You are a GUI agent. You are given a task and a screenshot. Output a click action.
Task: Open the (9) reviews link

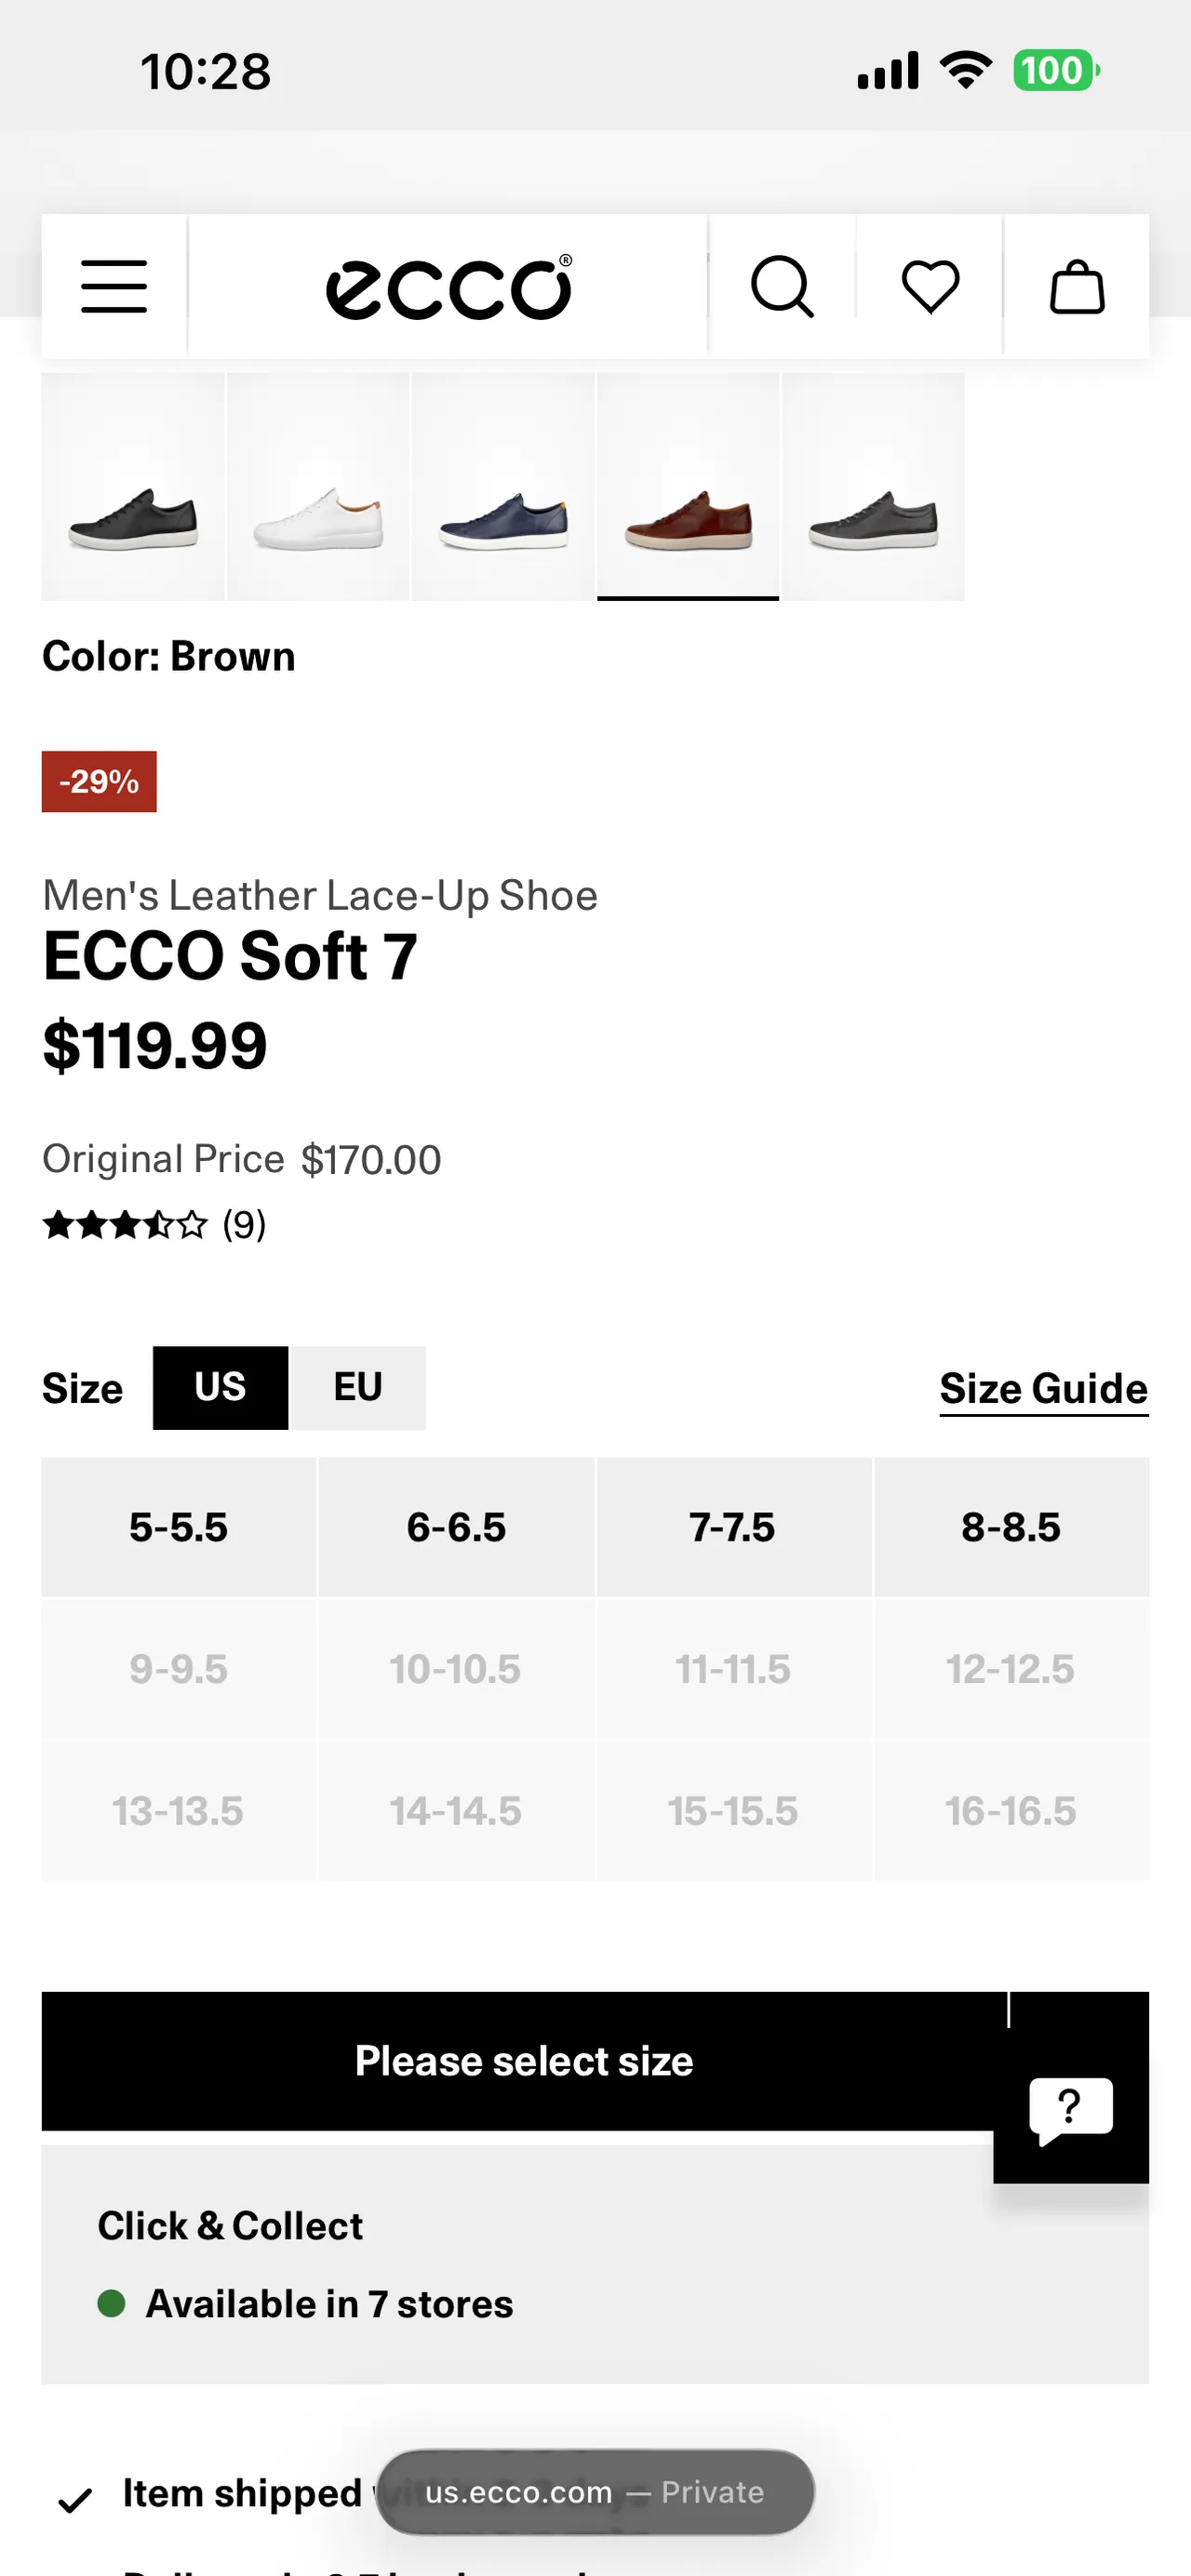[243, 1224]
